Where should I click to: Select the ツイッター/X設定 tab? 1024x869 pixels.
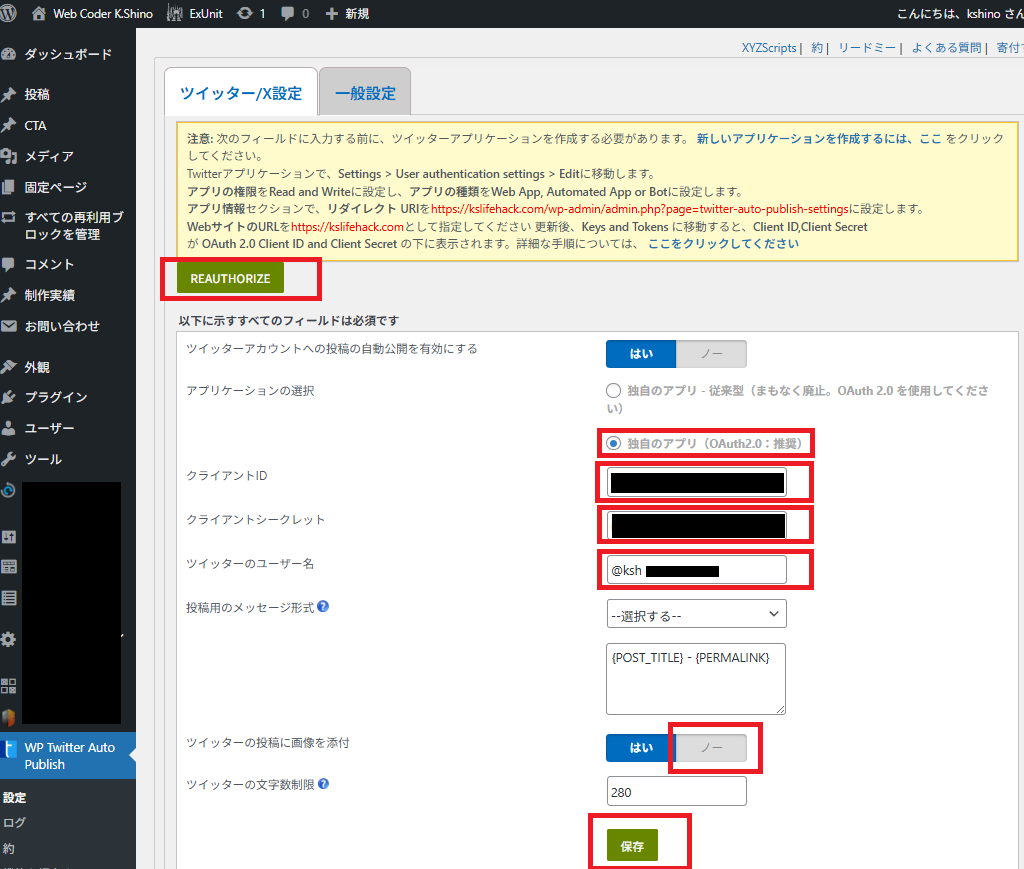(x=240, y=93)
